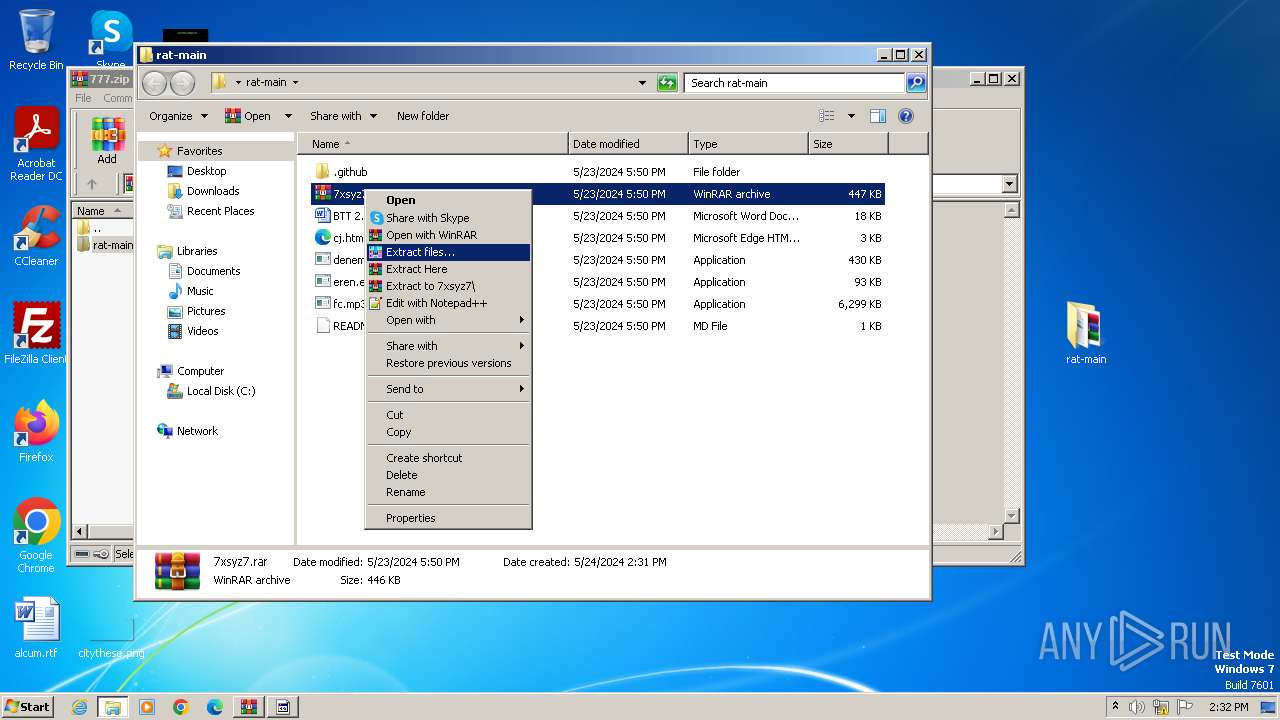
Task: Click the New folder button
Action: 423,116
